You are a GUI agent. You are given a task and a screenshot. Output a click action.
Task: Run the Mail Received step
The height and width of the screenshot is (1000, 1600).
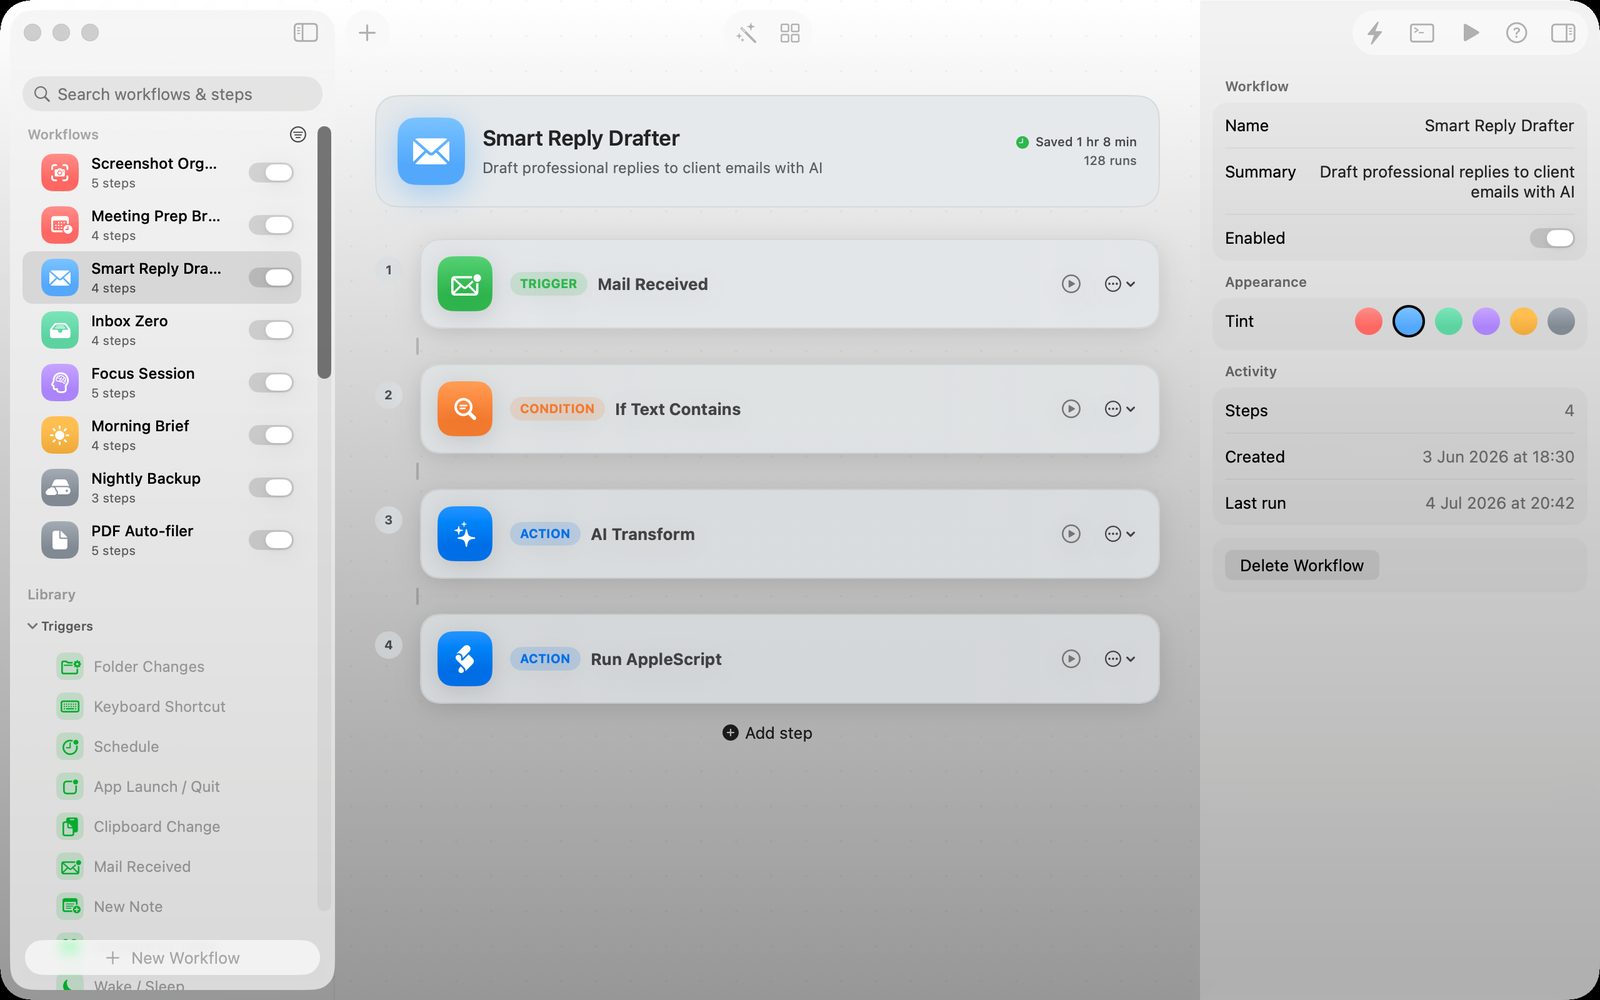[1071, 284]
